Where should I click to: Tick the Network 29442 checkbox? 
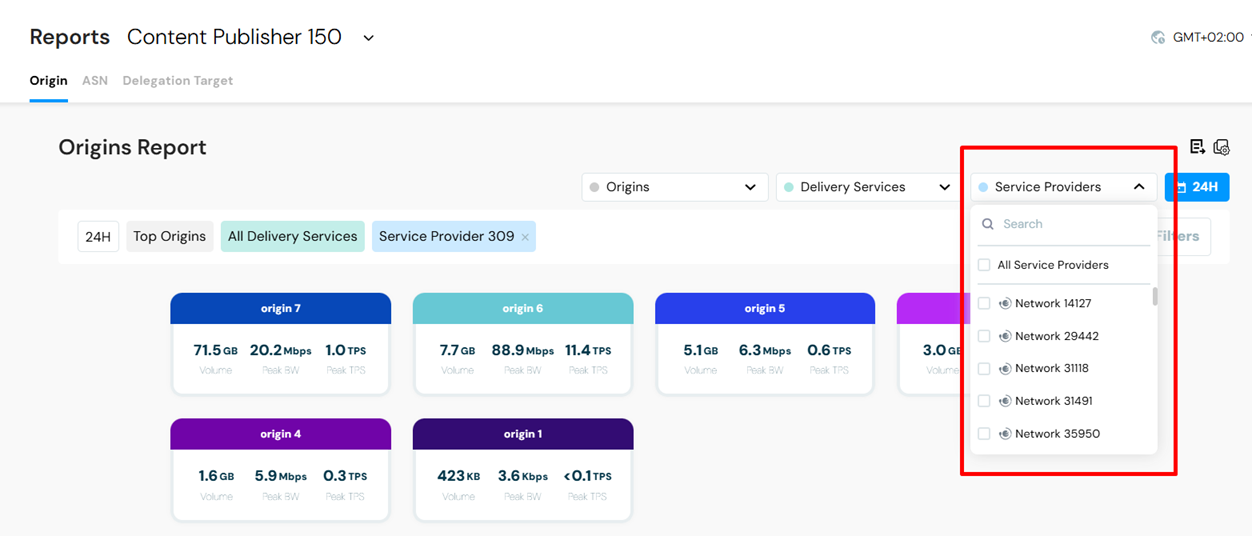984,336
